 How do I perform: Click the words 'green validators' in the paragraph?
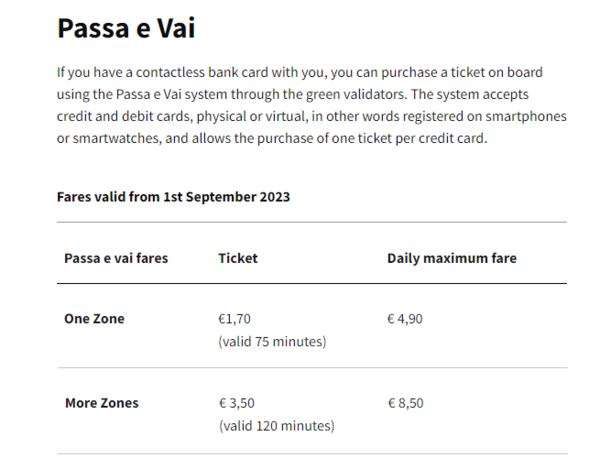tap(356, 94)
